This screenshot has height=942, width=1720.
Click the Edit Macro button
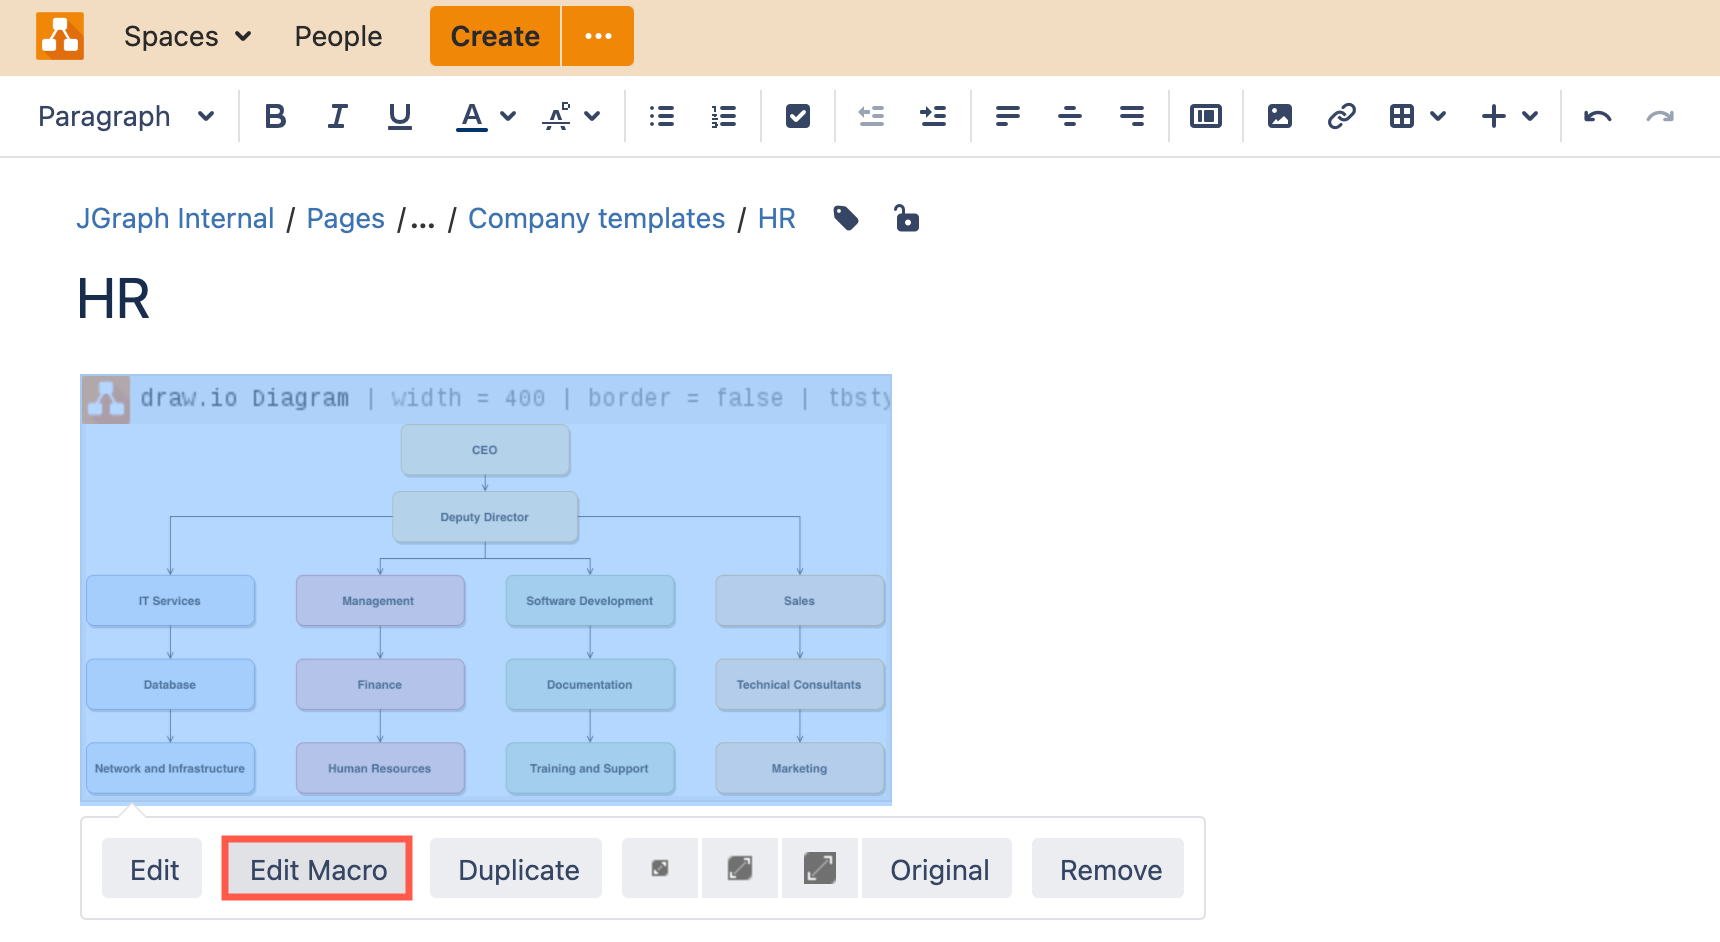317,868
